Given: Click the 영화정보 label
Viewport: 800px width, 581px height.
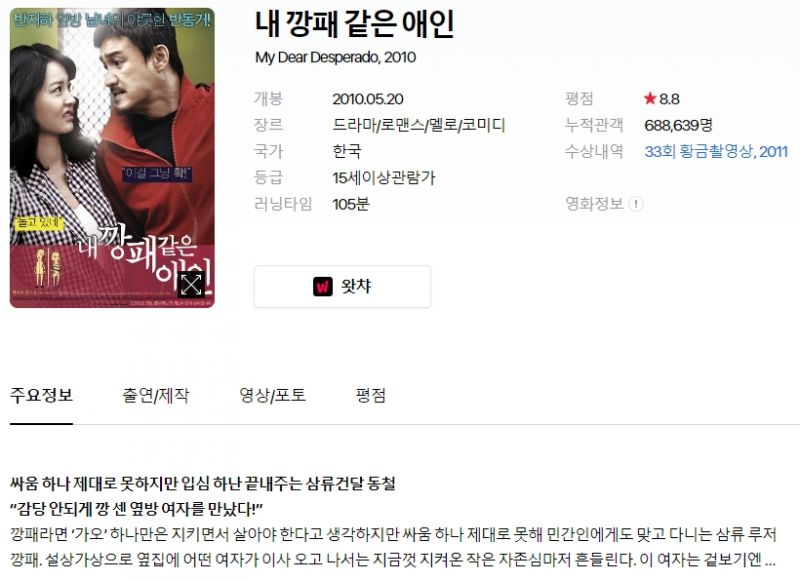Looking at the screenshot, I should (594, 204).
